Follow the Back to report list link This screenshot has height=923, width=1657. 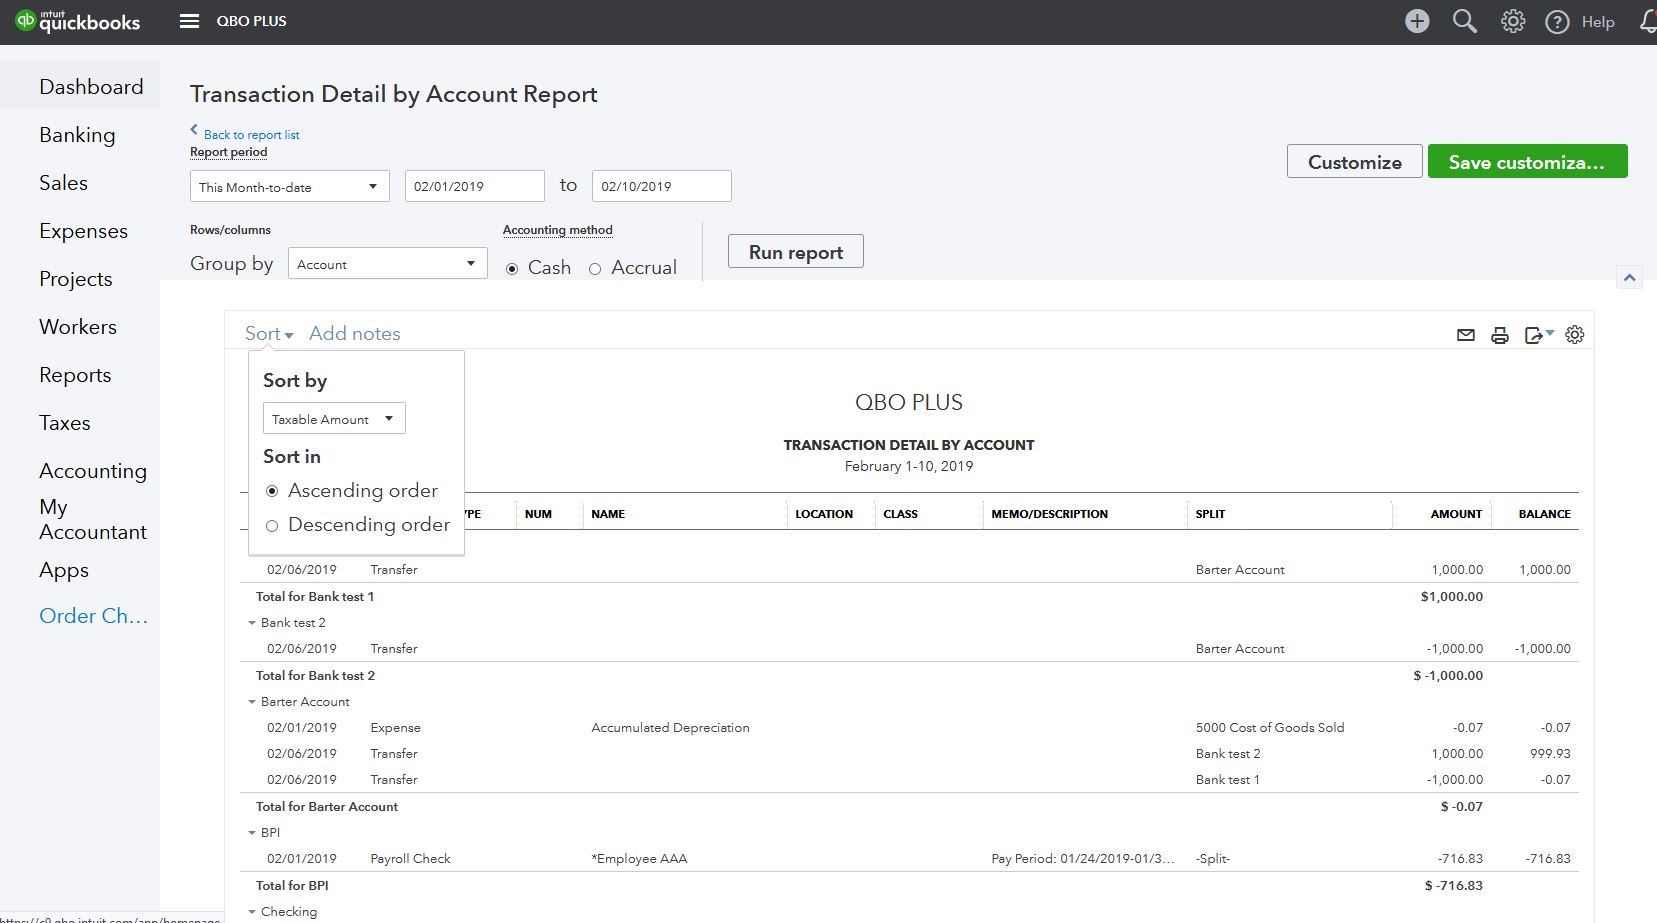coord(249,134)
